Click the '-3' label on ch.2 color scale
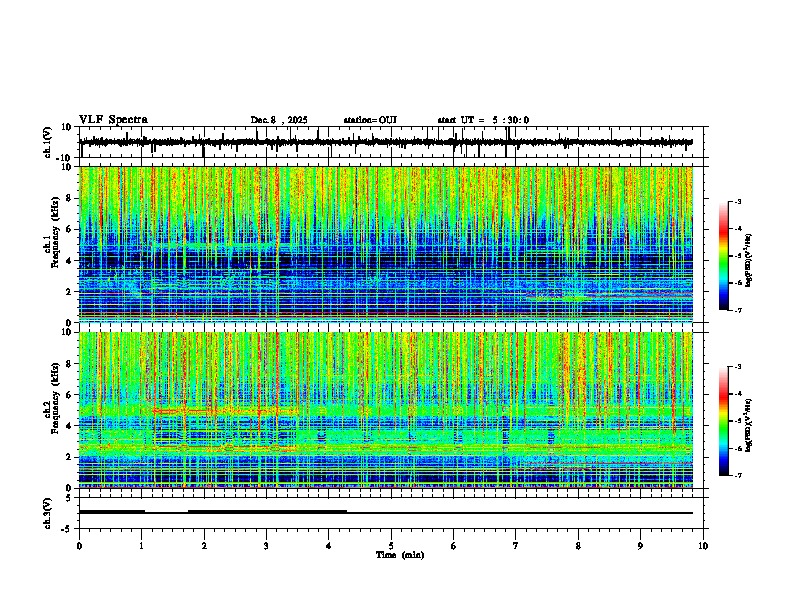The width and height of the screenshot is (792, 612). point(738,367)
